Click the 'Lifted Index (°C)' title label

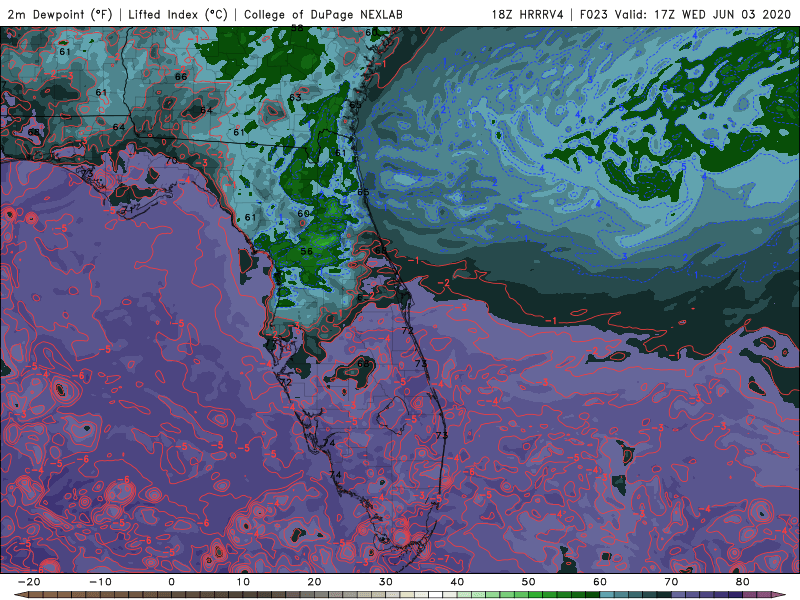pyautogui.click(x=178, y=14)
